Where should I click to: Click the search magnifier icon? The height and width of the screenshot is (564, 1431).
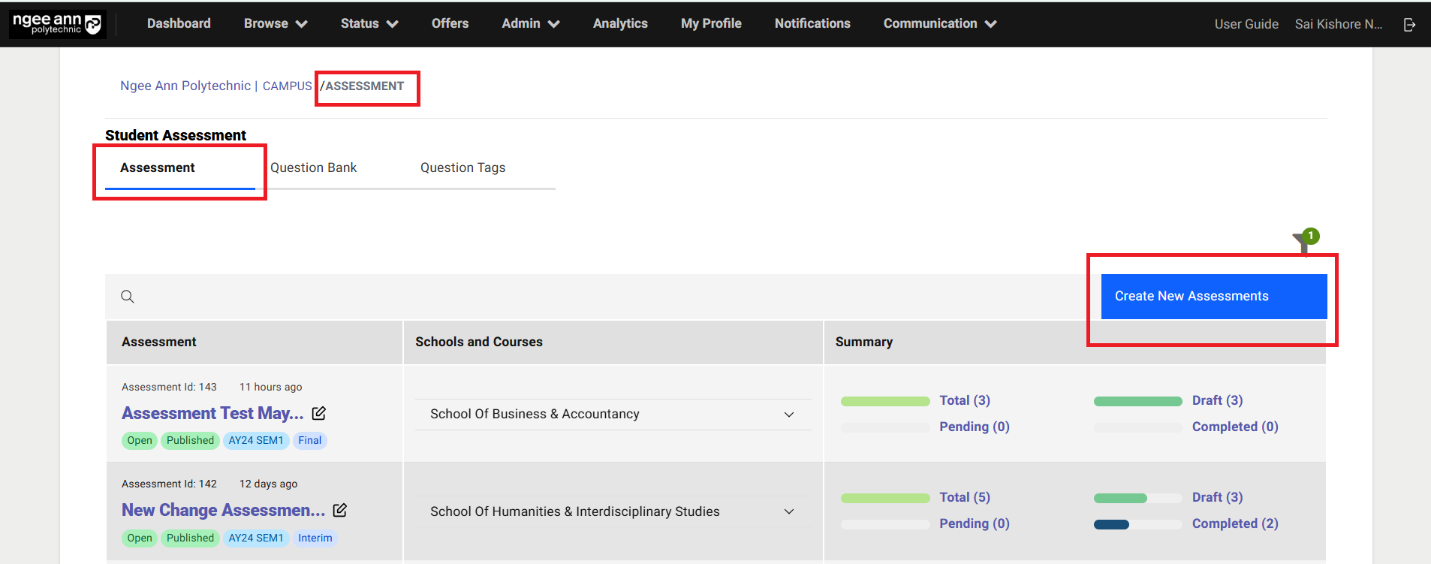pyautogui.click(x=128, y=297)
